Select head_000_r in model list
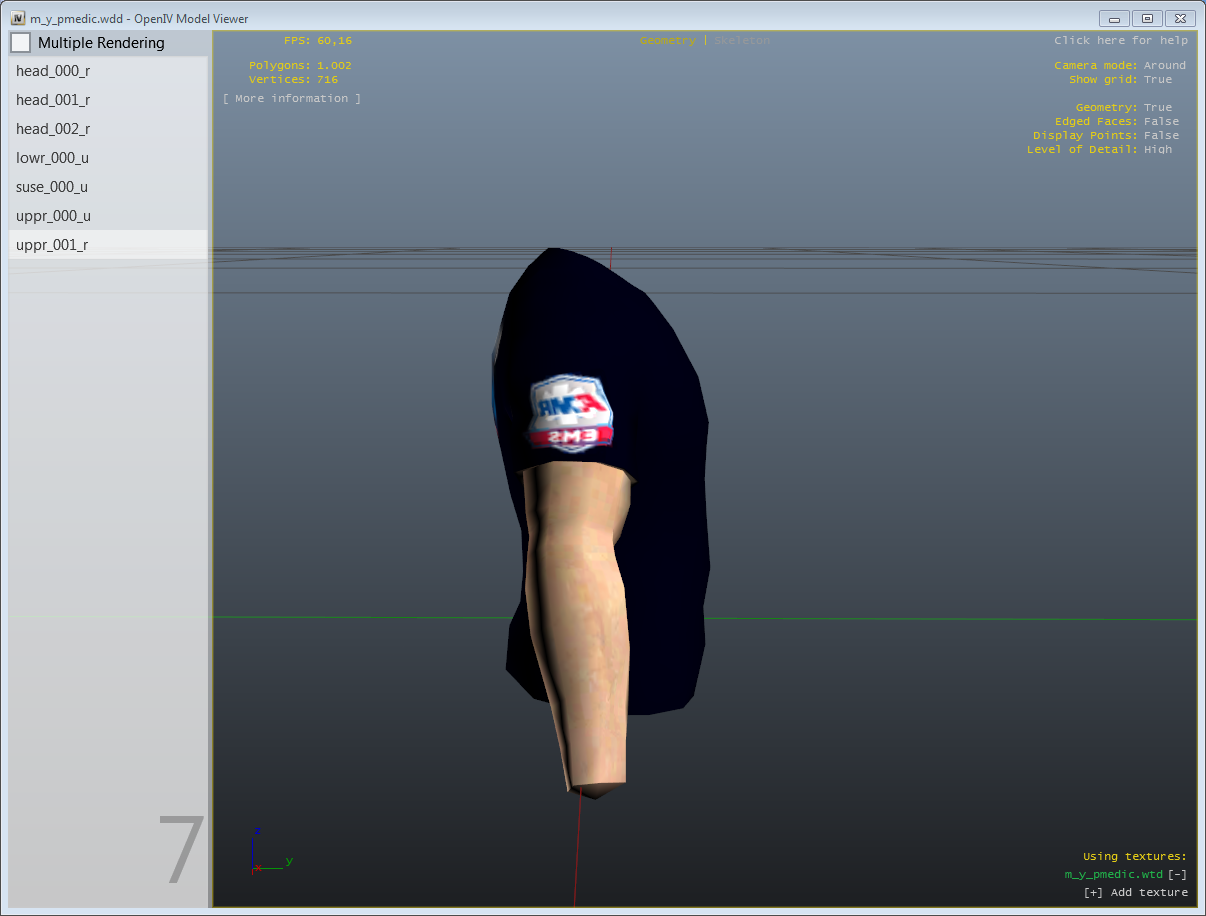 point(53,71)
